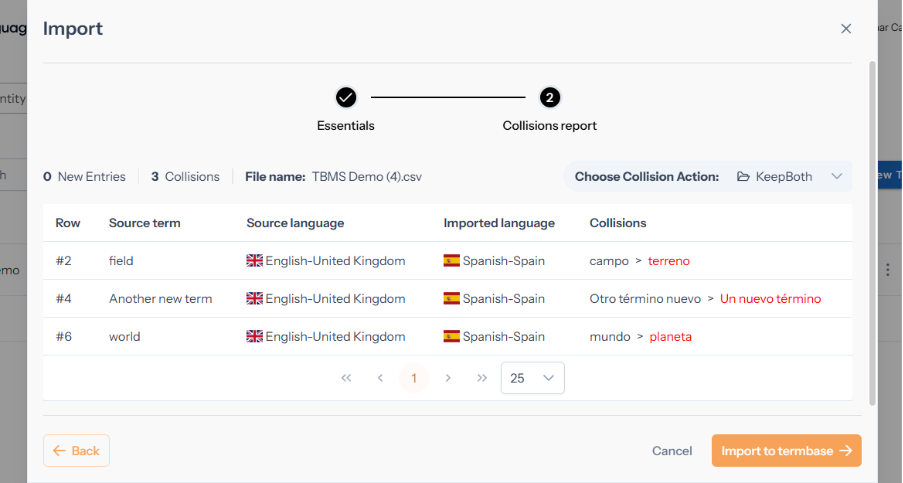Click Import to termbase button

pyautogui.click(x=786, y=451)
